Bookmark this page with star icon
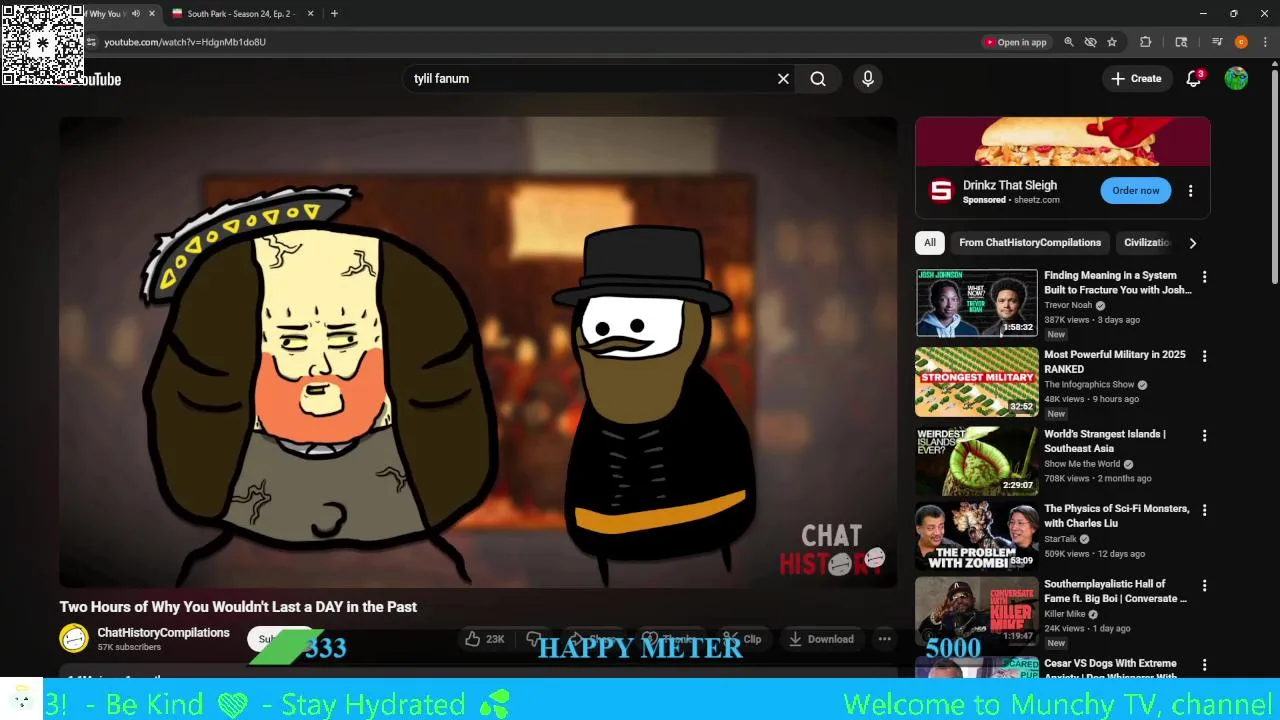This screenshot has width=1280, height=720. tap(1112, 42)
